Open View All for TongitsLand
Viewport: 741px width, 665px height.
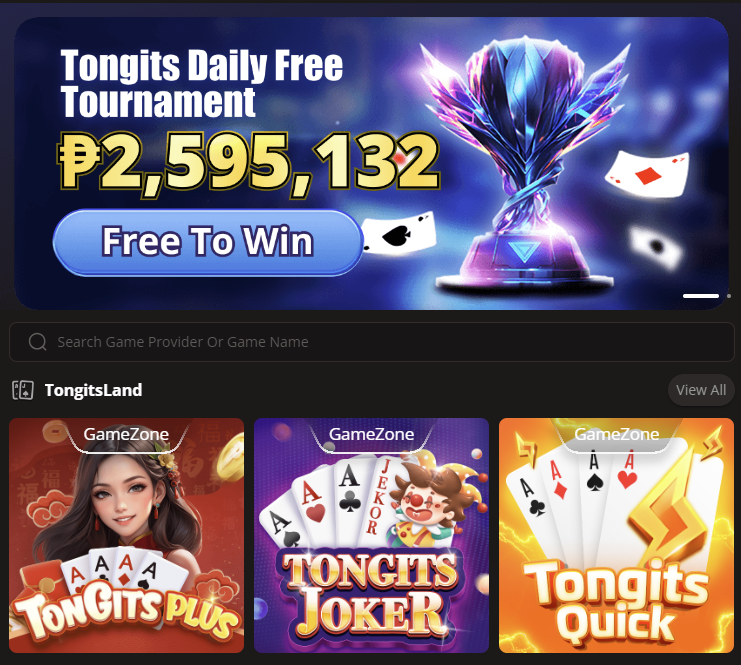701,390
